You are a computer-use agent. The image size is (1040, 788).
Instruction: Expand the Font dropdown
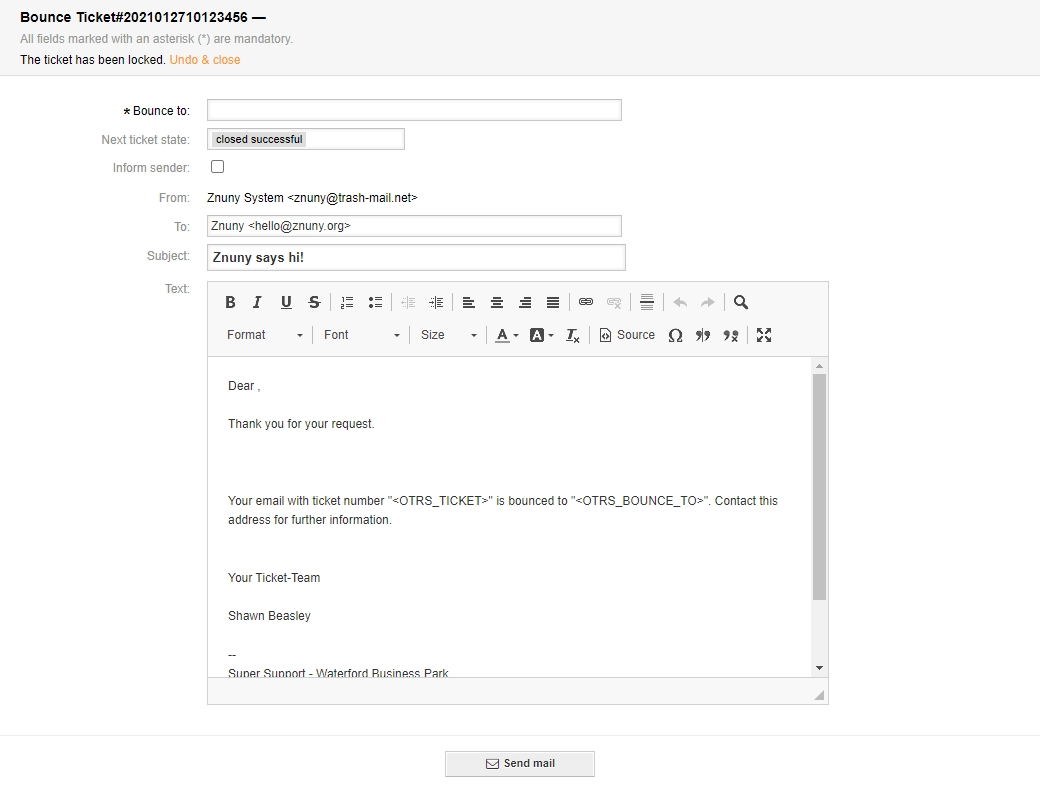[x=361, y=335]
